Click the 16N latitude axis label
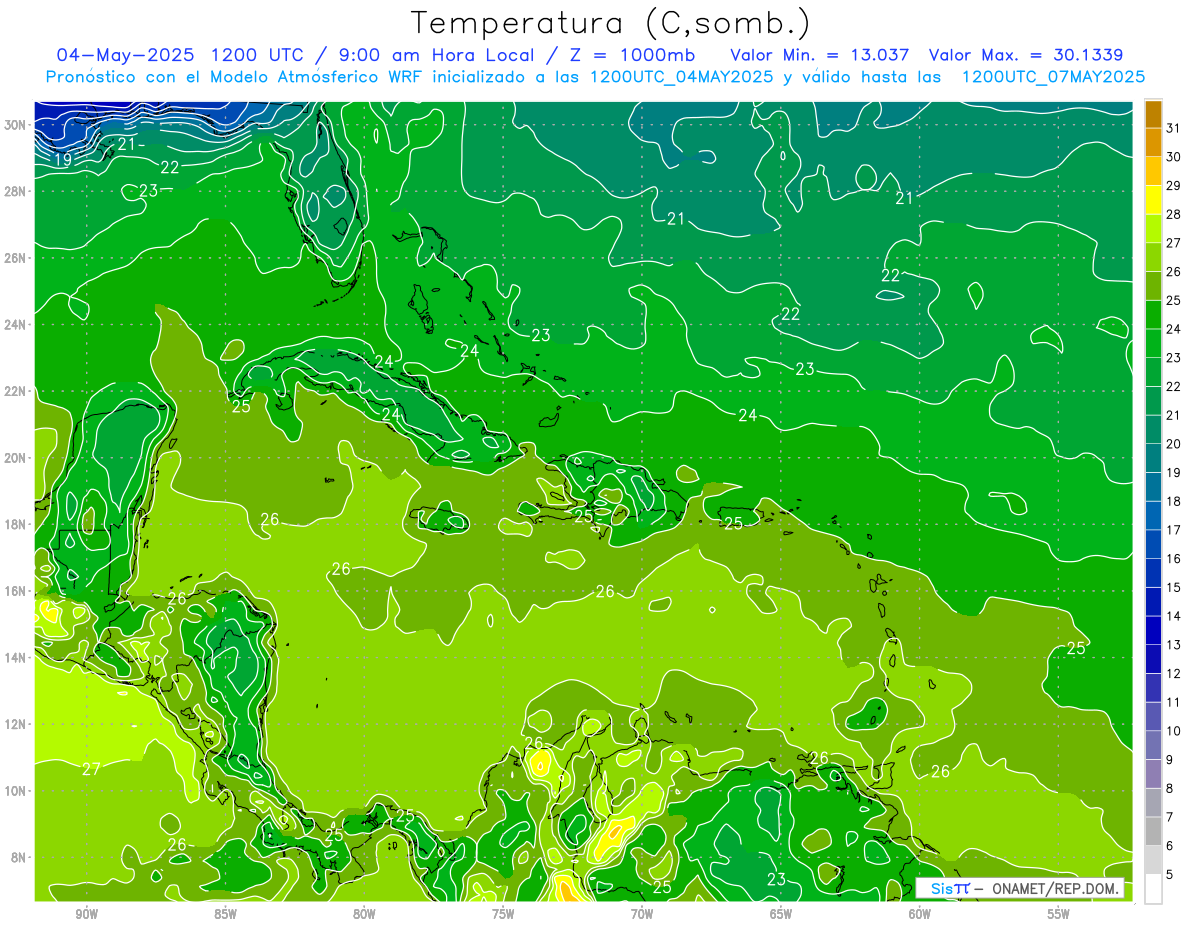Image resolution: width=1200 pixels, height=927 pixels. click(17, 591)
